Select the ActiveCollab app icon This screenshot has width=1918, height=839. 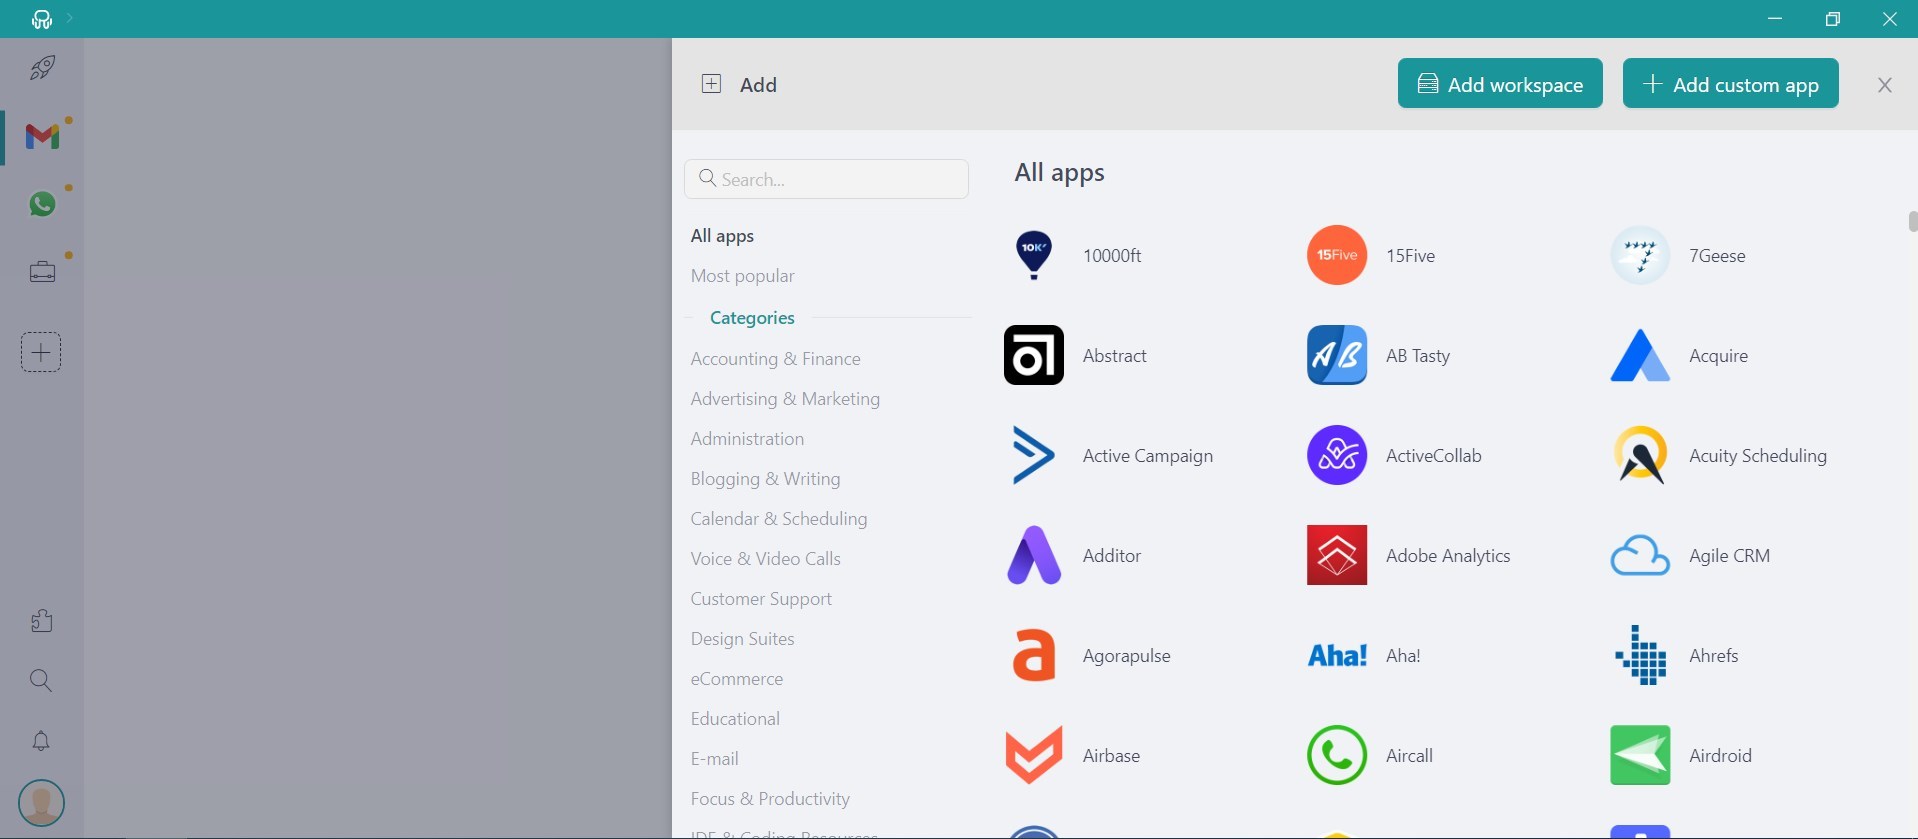pos(1337,455)
